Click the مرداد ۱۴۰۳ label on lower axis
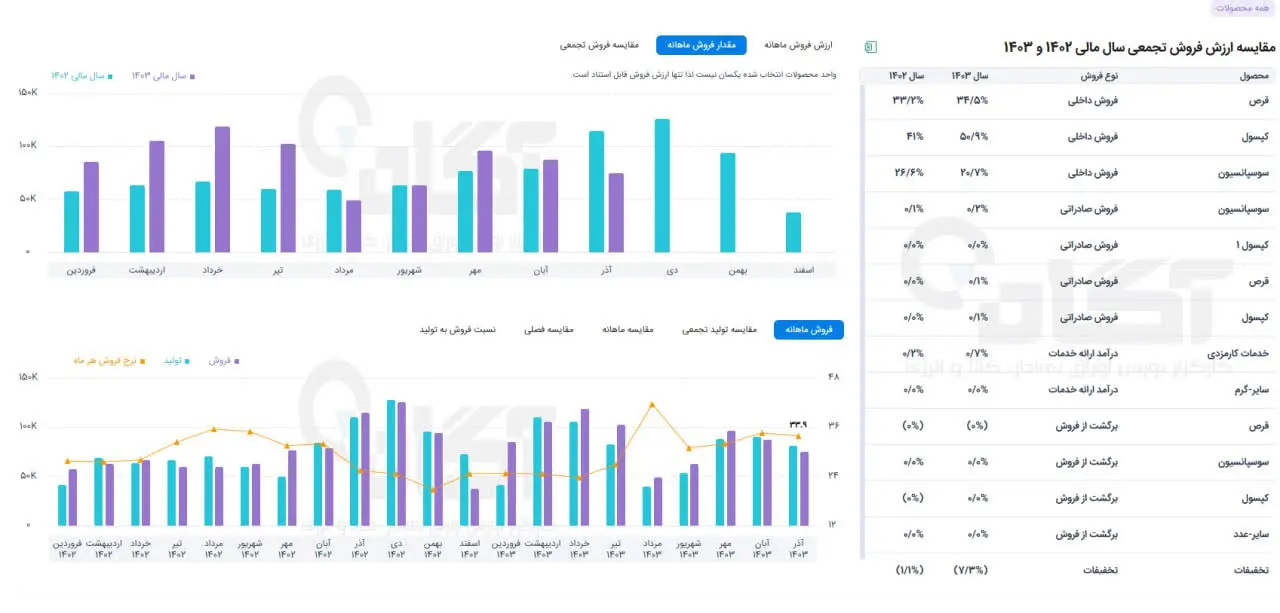The image size is (1280, 613). click(x=652, y=548)
